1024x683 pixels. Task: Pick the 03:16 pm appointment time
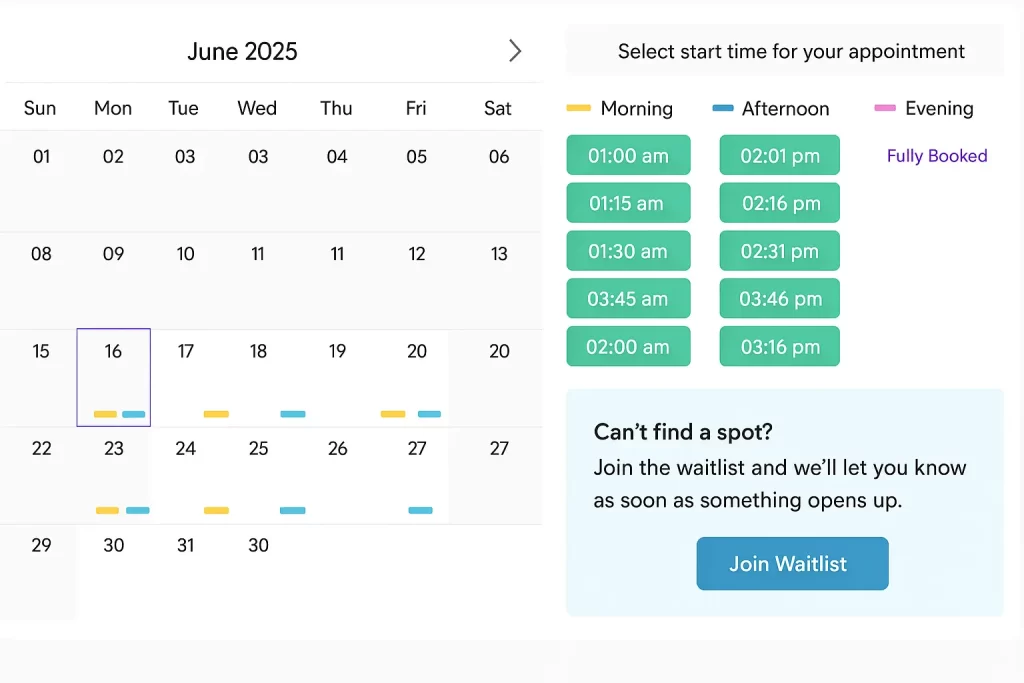click(x=780, y=347)
